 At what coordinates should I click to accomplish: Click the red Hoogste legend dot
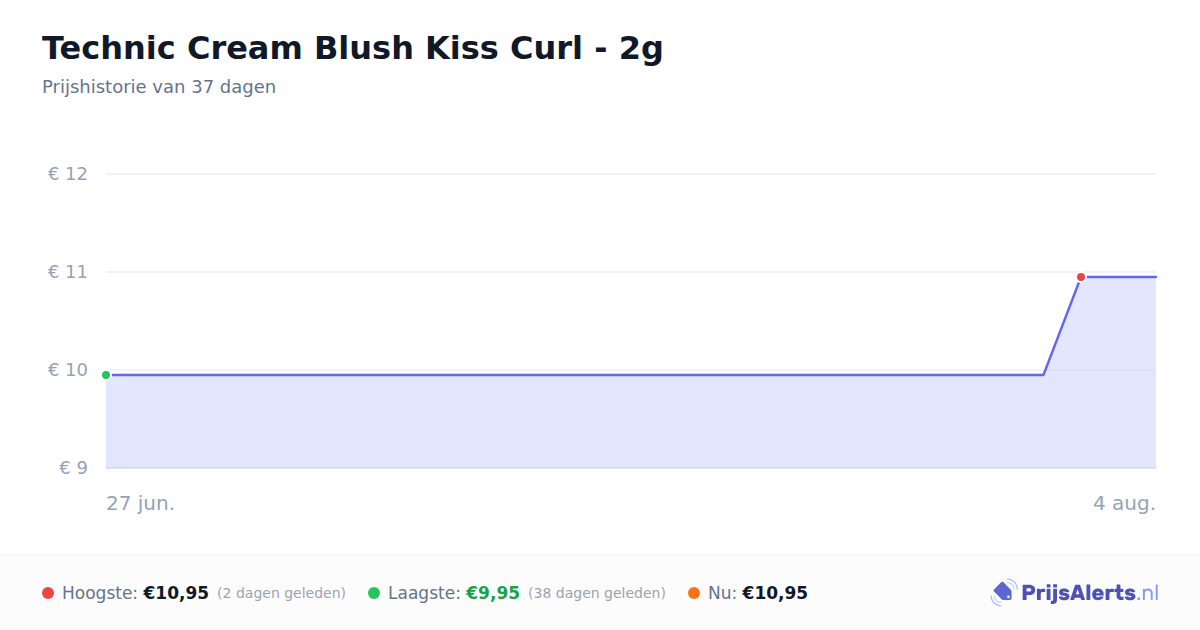coord(48,593)
